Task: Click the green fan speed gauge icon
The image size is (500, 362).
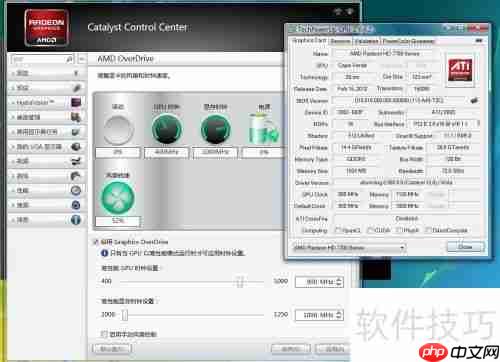Action: pos(118,197)
